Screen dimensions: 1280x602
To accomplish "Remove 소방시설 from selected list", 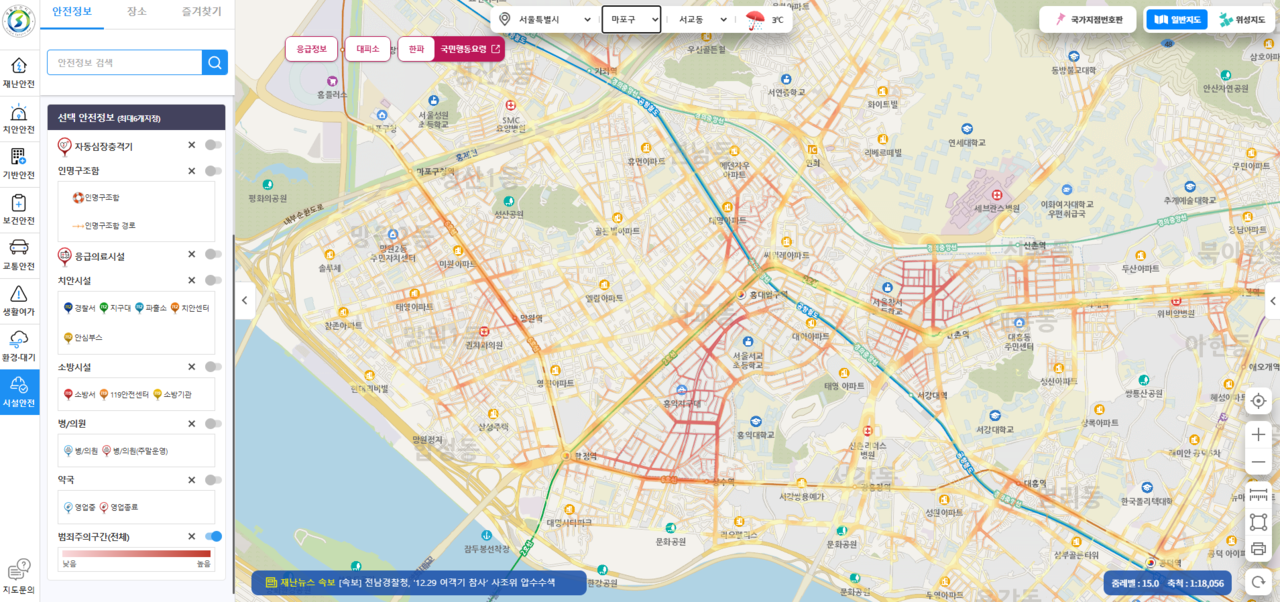I will pos(192,367).
